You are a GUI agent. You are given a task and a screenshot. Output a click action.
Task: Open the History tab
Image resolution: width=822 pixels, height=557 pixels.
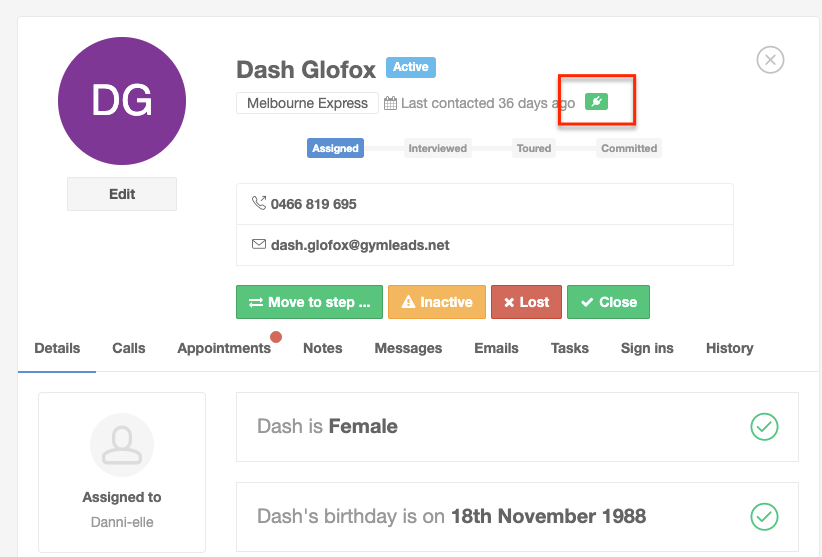pyautogui.click(x=730, y=348)
